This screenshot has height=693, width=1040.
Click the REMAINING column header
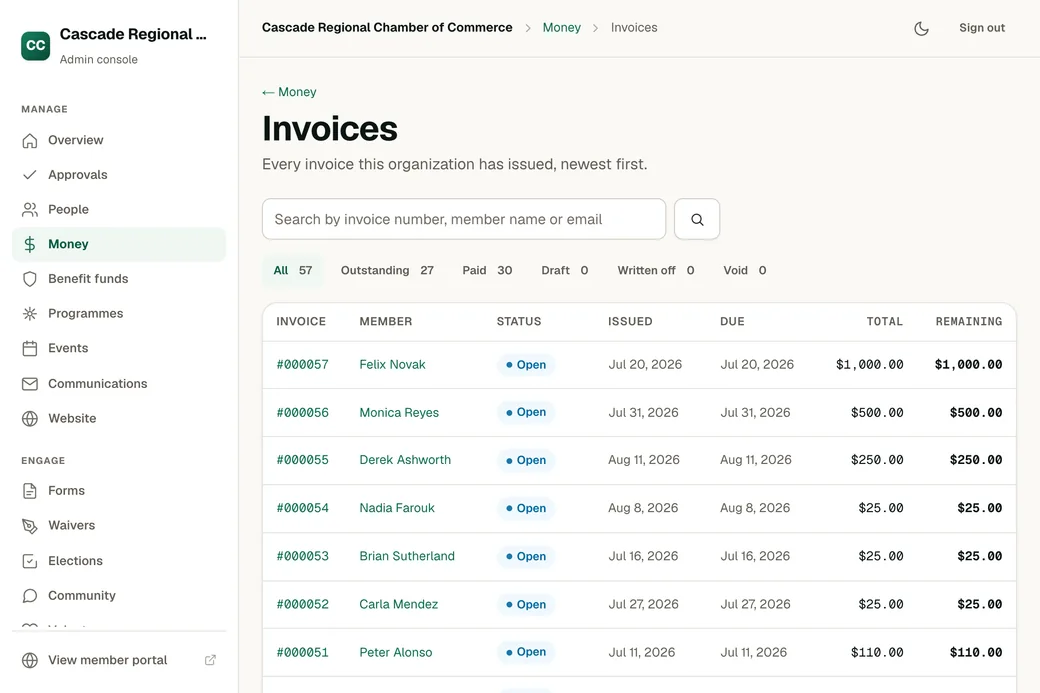pos(968,322)
